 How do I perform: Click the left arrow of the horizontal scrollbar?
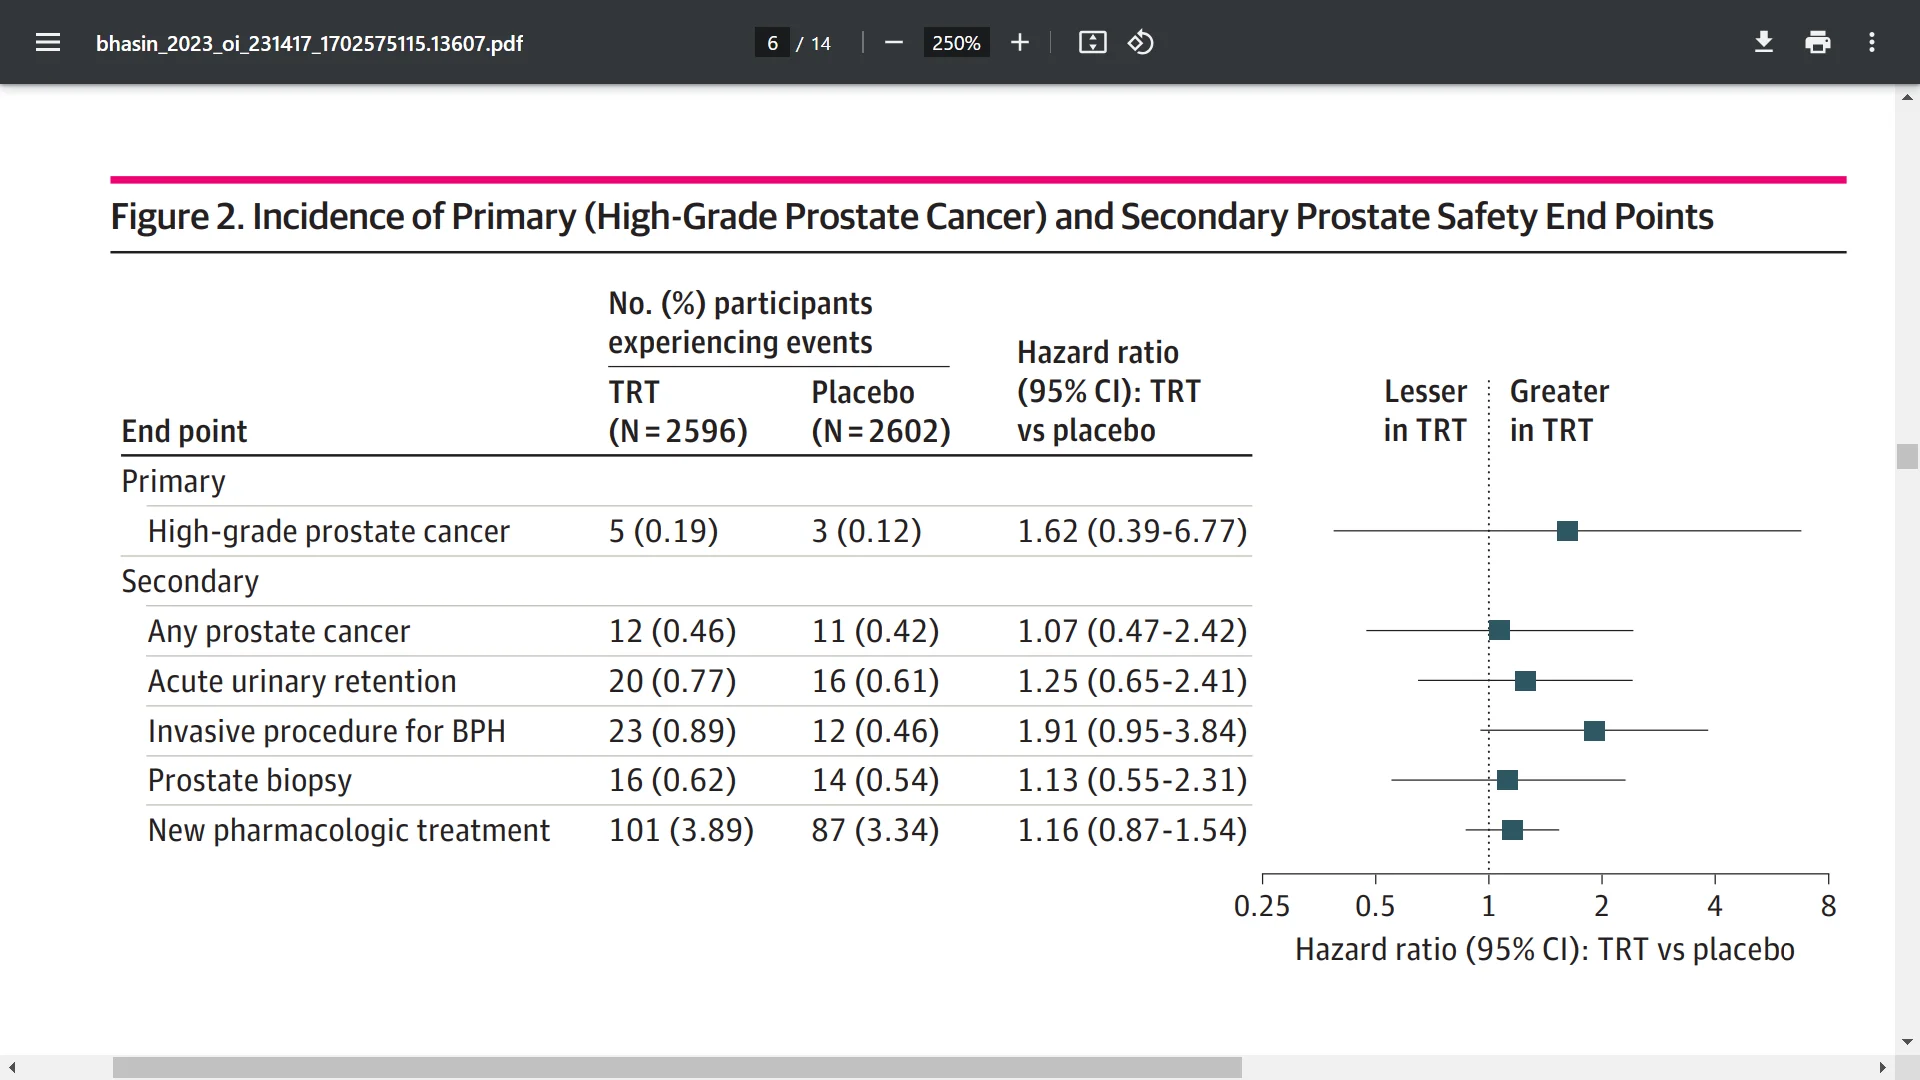coord(10,1067)
